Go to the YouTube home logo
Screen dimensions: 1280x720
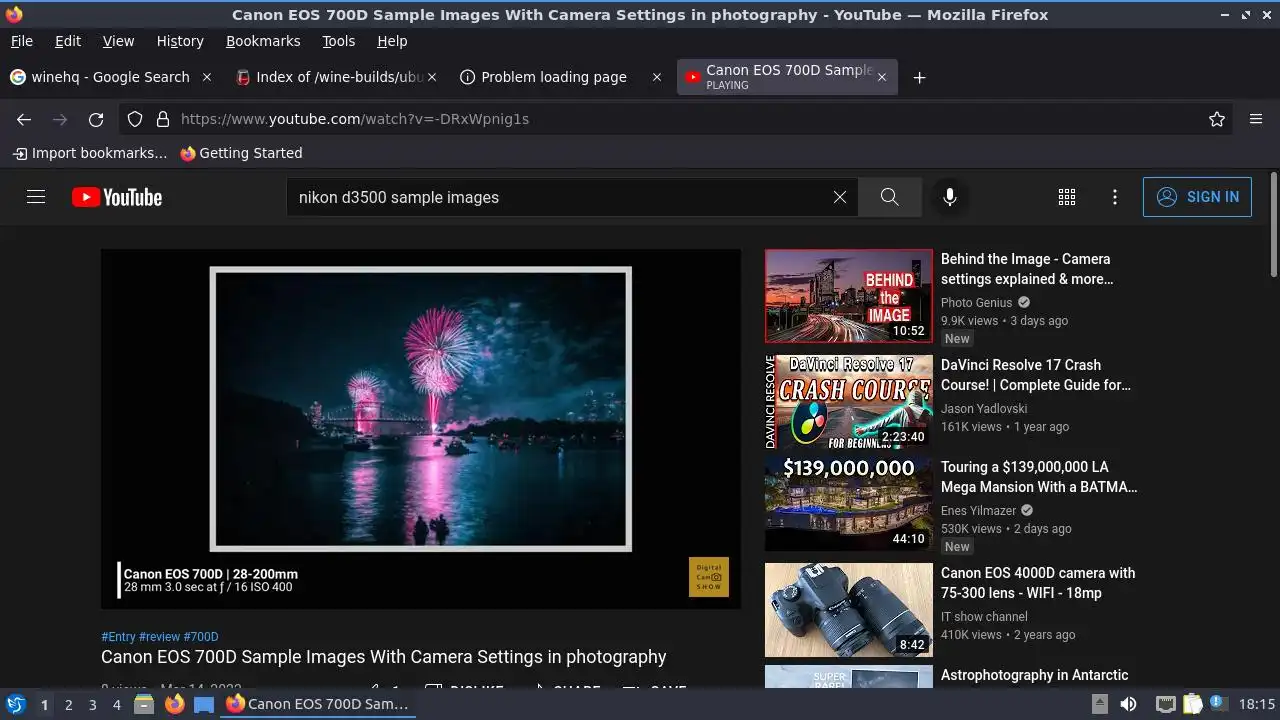(117, 197)
